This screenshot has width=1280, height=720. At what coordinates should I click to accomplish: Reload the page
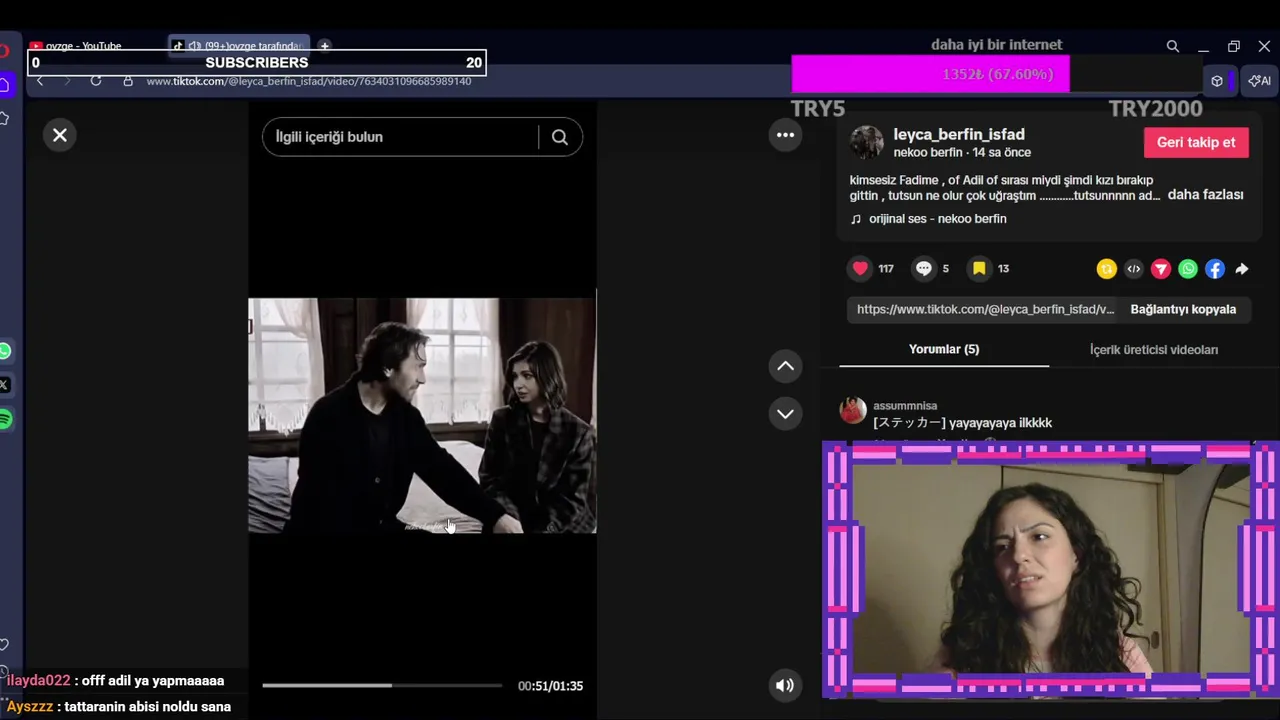tap(96, 81)
